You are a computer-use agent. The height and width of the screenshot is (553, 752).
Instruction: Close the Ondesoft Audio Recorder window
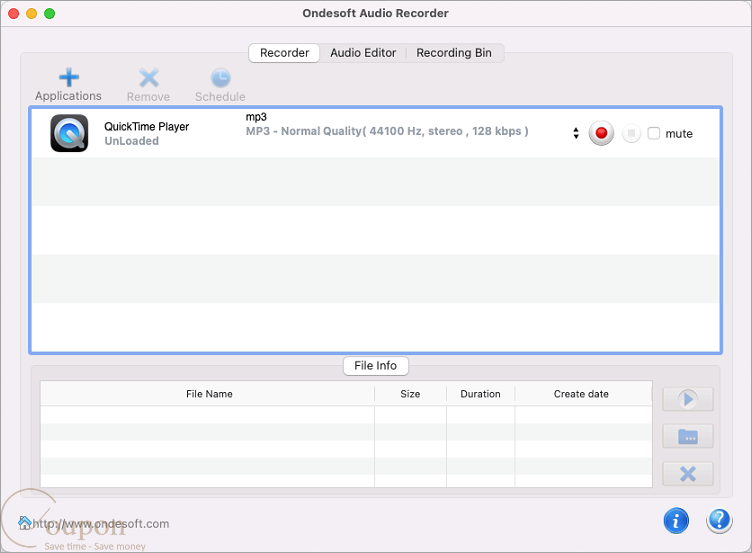tap(13, 13)
